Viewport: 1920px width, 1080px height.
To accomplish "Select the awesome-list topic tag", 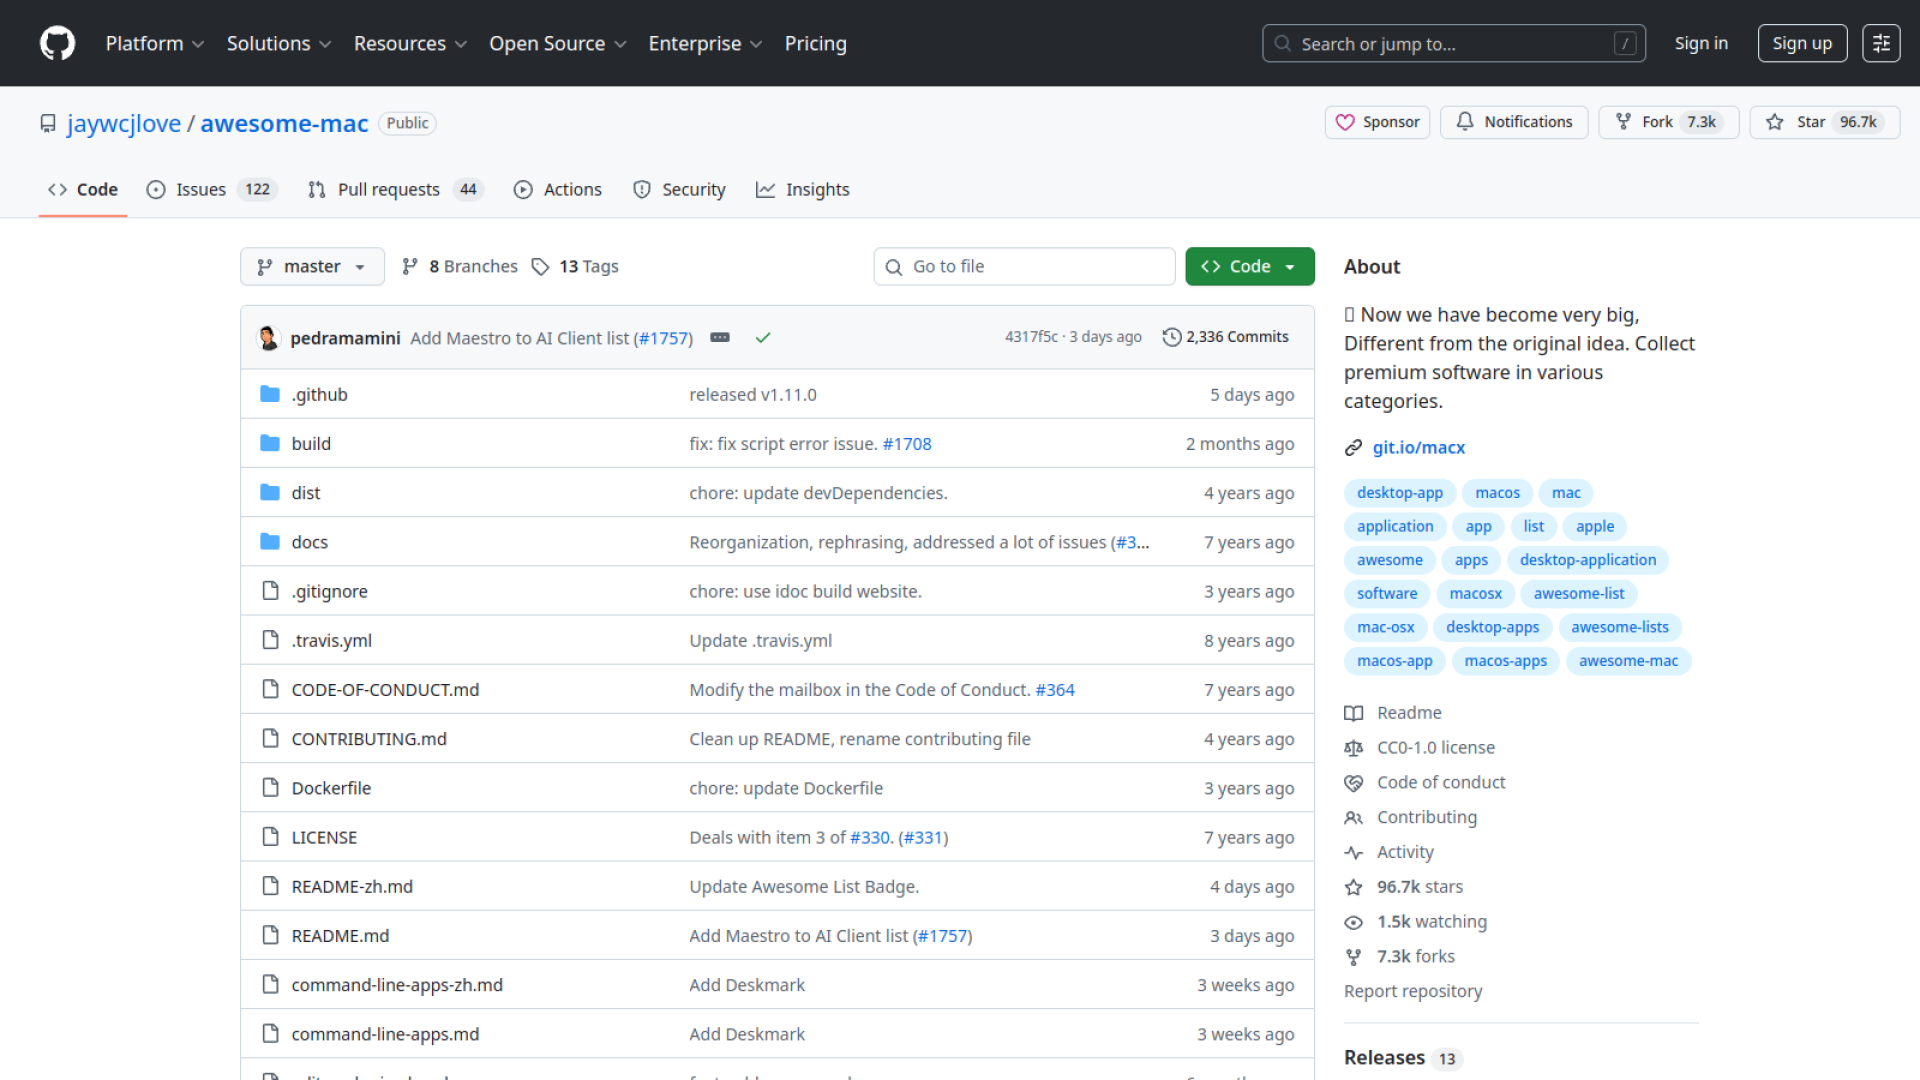I will [x=1579, y=594].
